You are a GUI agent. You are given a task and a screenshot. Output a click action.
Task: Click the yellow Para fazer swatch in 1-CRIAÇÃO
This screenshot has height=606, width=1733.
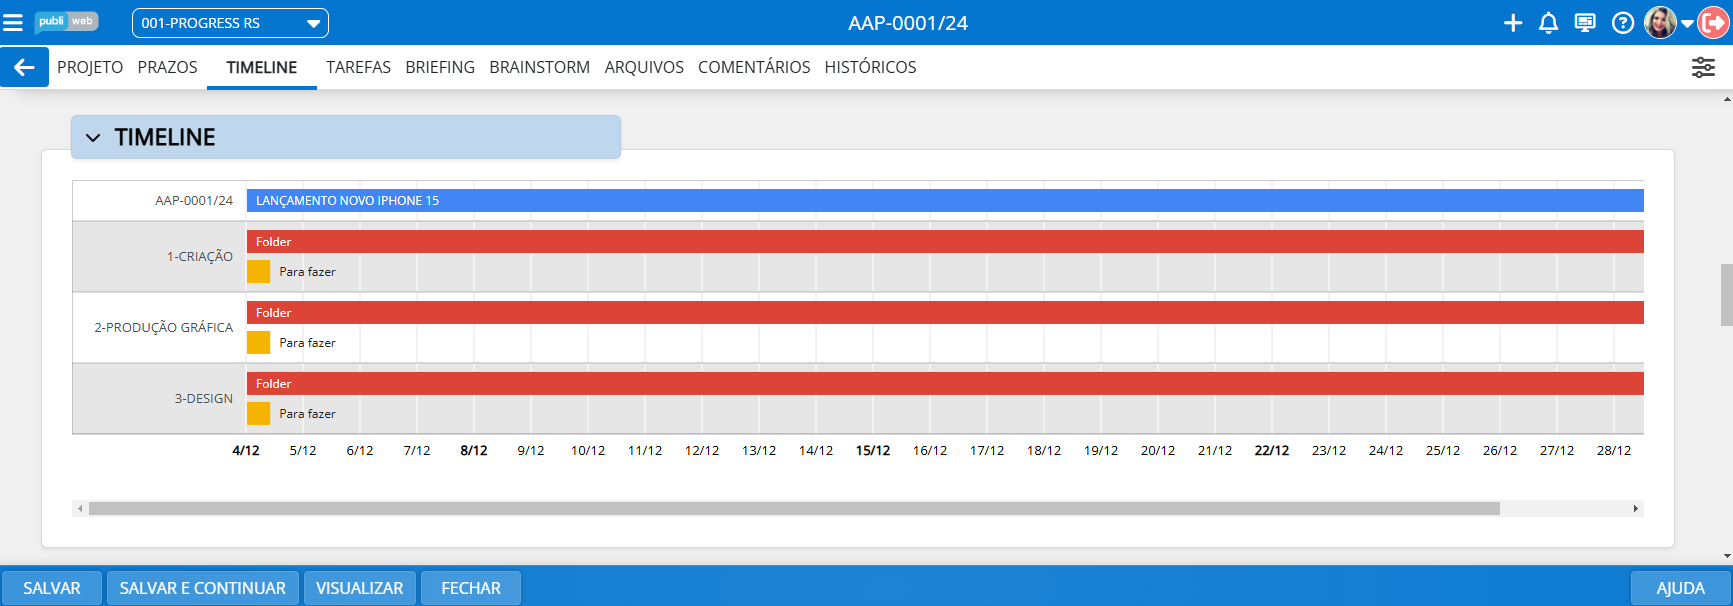258,272
